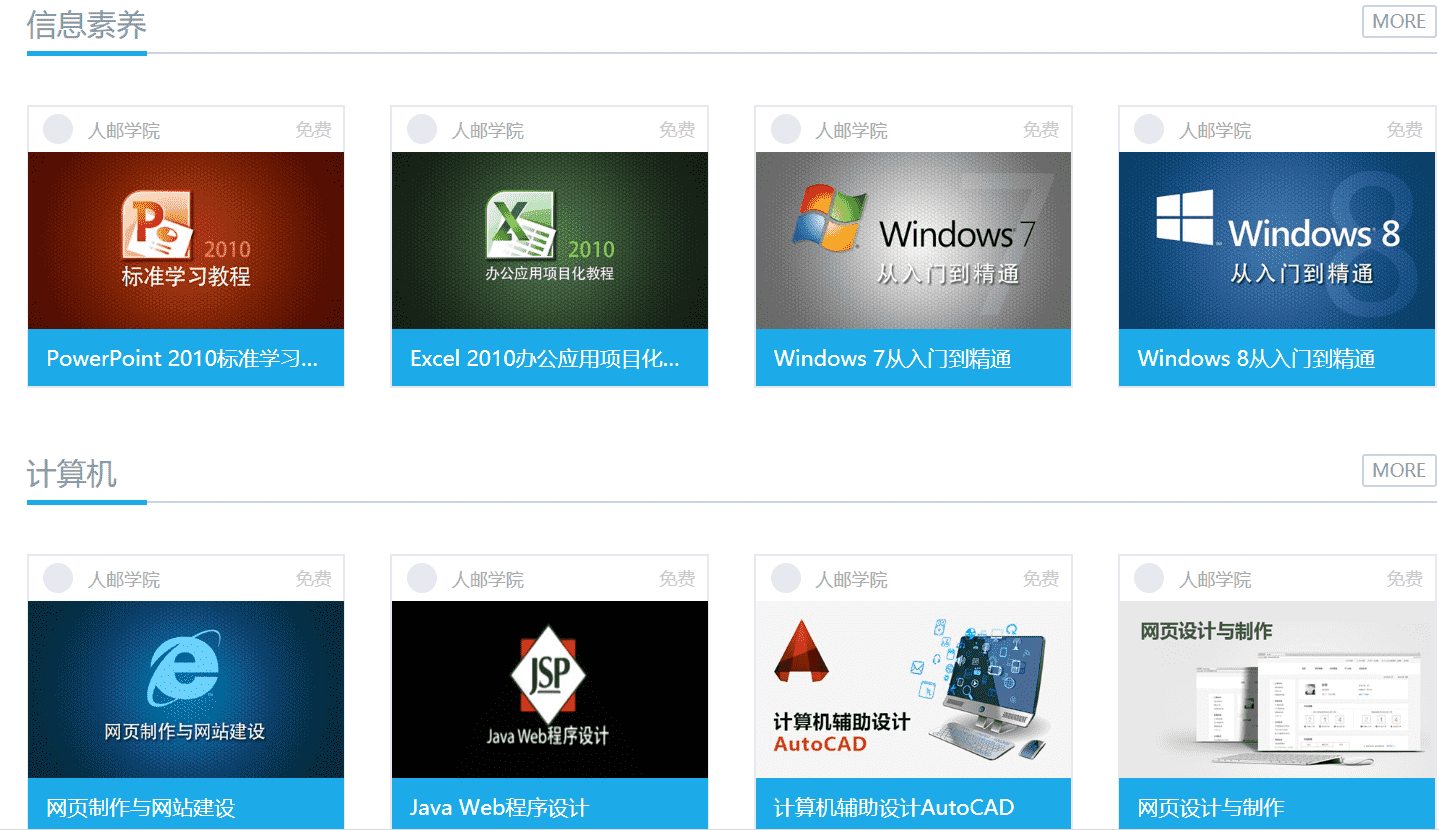Open 网页设计与制作 course thumbnail

tap(1277, 689)
